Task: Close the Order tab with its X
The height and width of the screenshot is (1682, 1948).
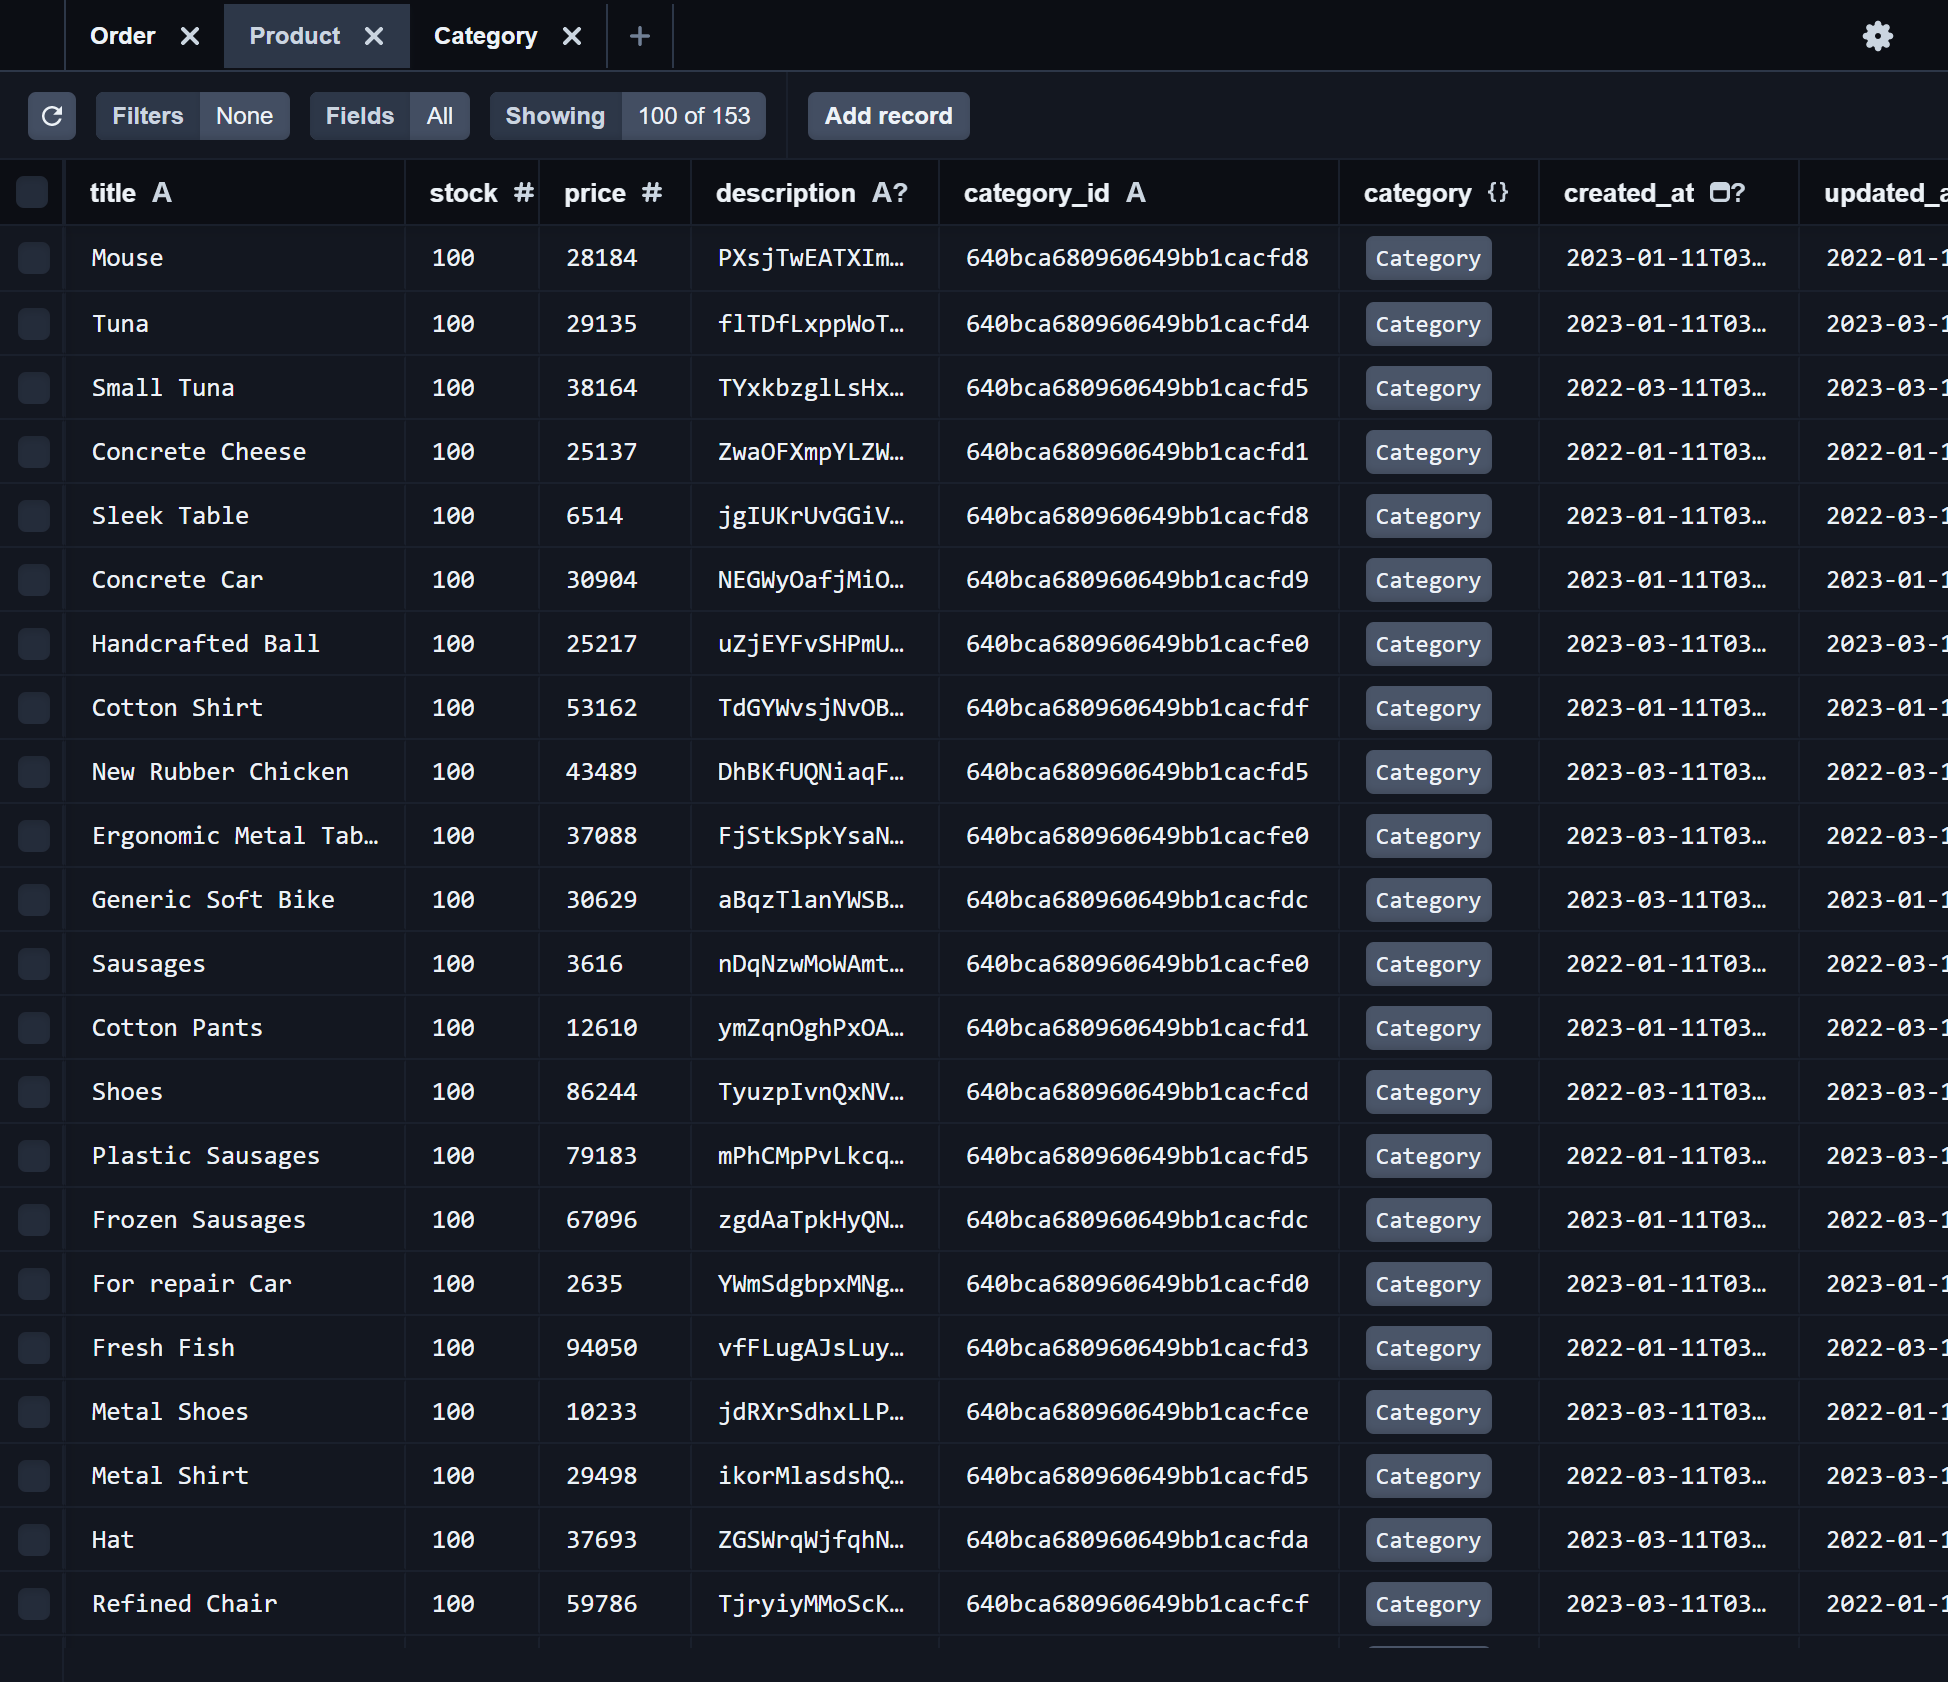Action: 190,37
